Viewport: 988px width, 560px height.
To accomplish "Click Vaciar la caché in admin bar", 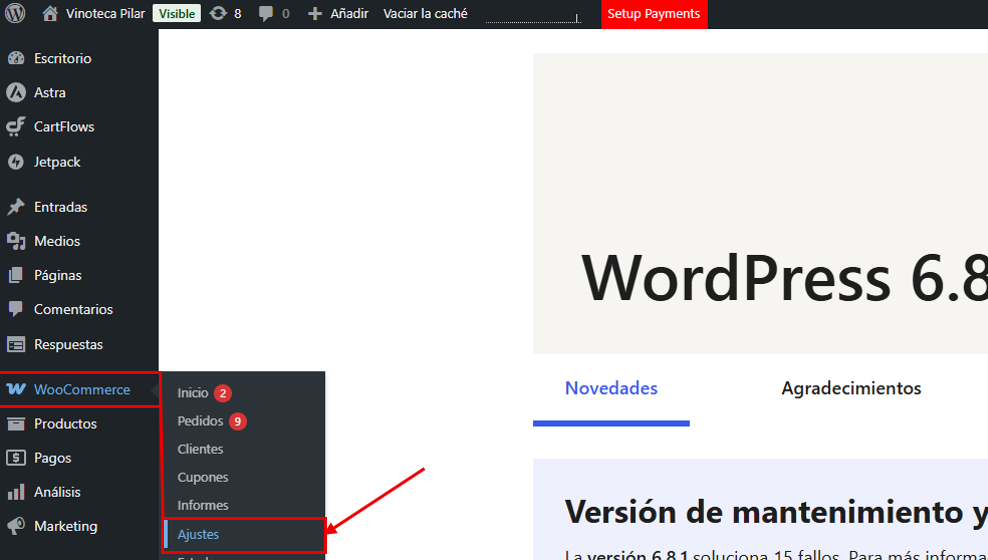I will click(x=425, y=13).
